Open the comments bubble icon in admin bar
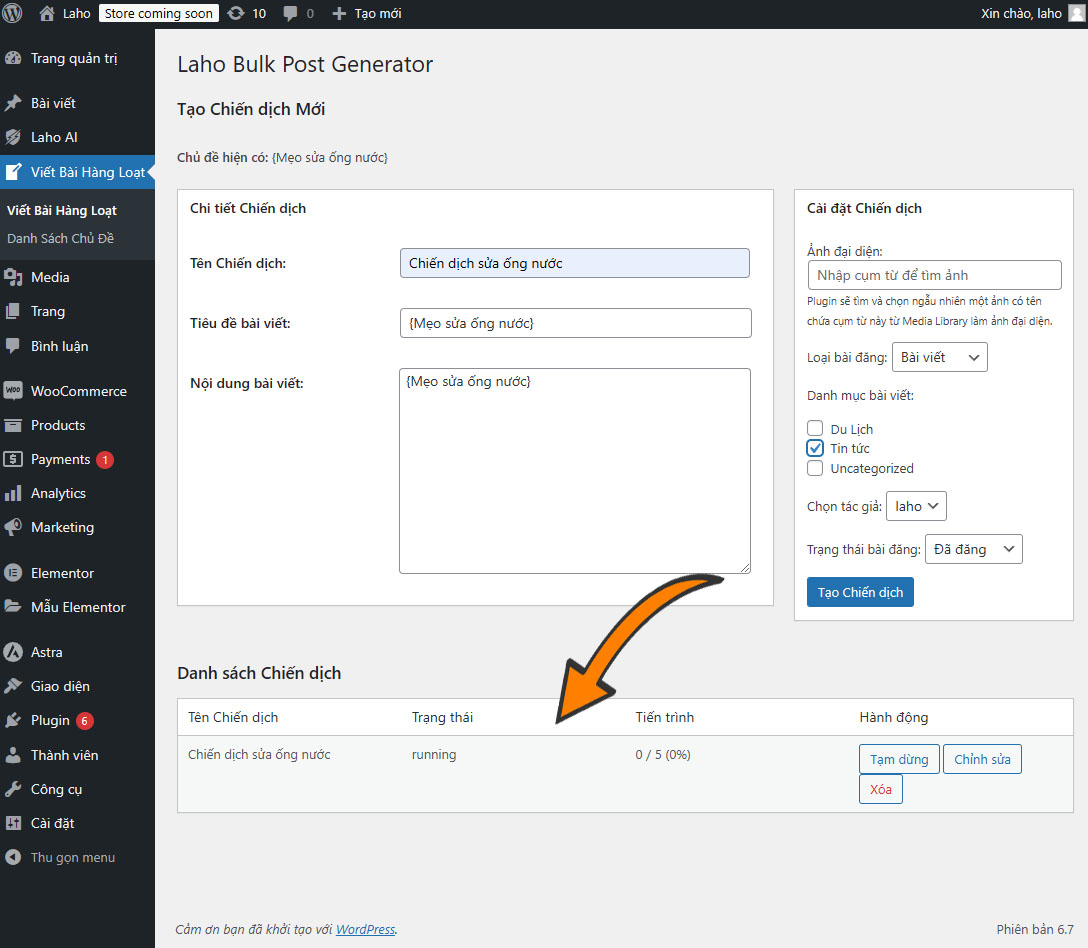The image size is (1088, 948). [x=291, y=14]
